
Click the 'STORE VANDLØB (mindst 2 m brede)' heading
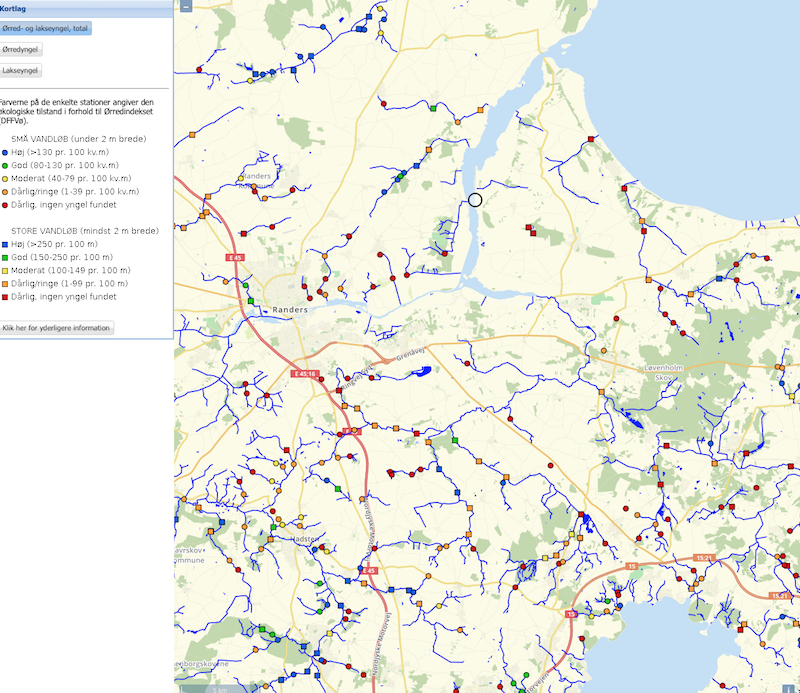85,231
